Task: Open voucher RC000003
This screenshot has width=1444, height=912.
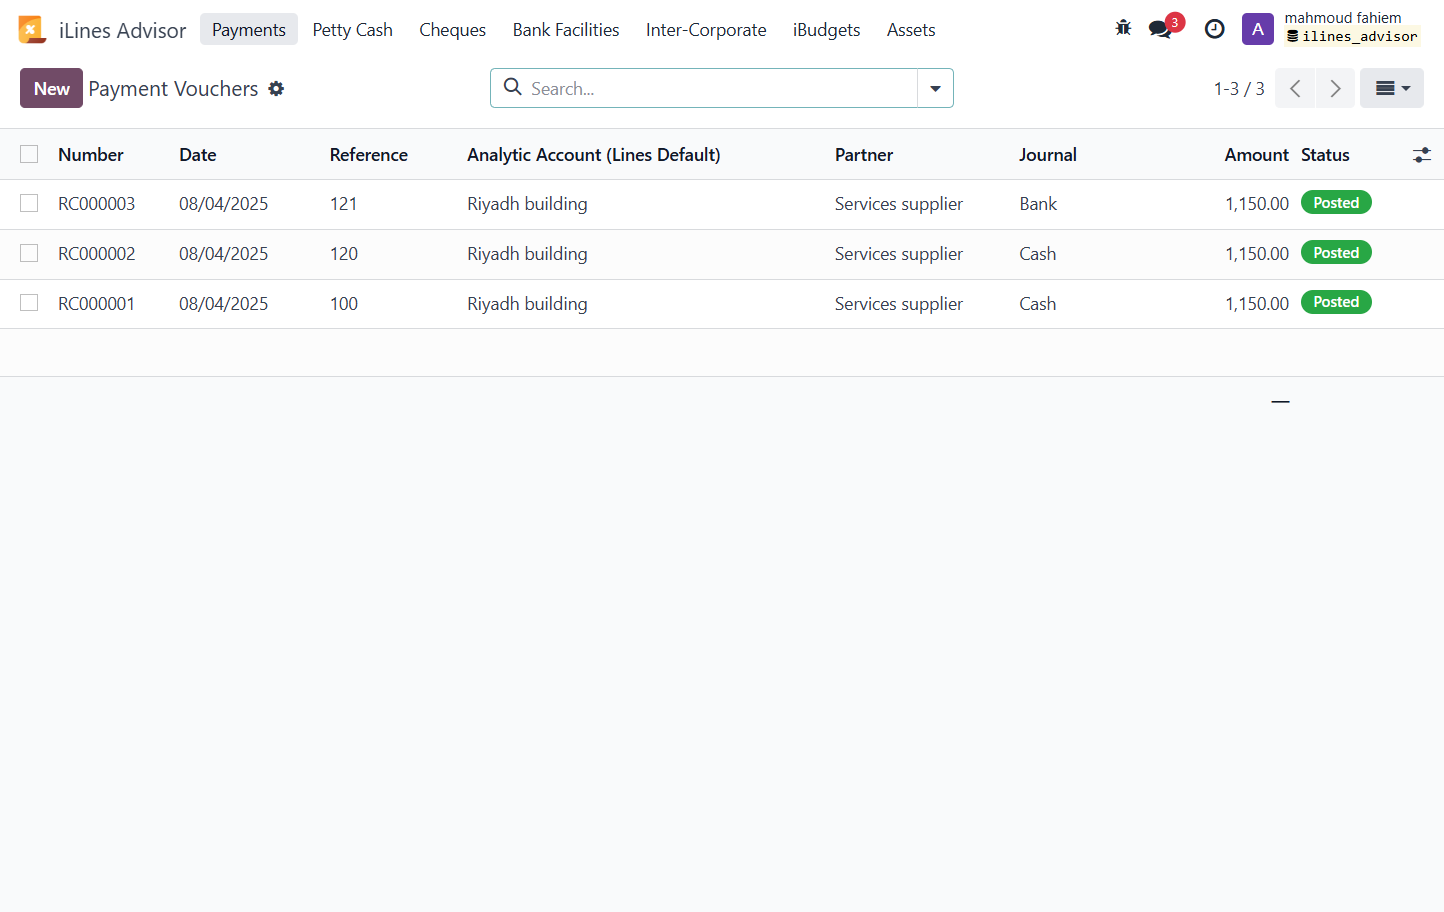Action: point(96,204)
